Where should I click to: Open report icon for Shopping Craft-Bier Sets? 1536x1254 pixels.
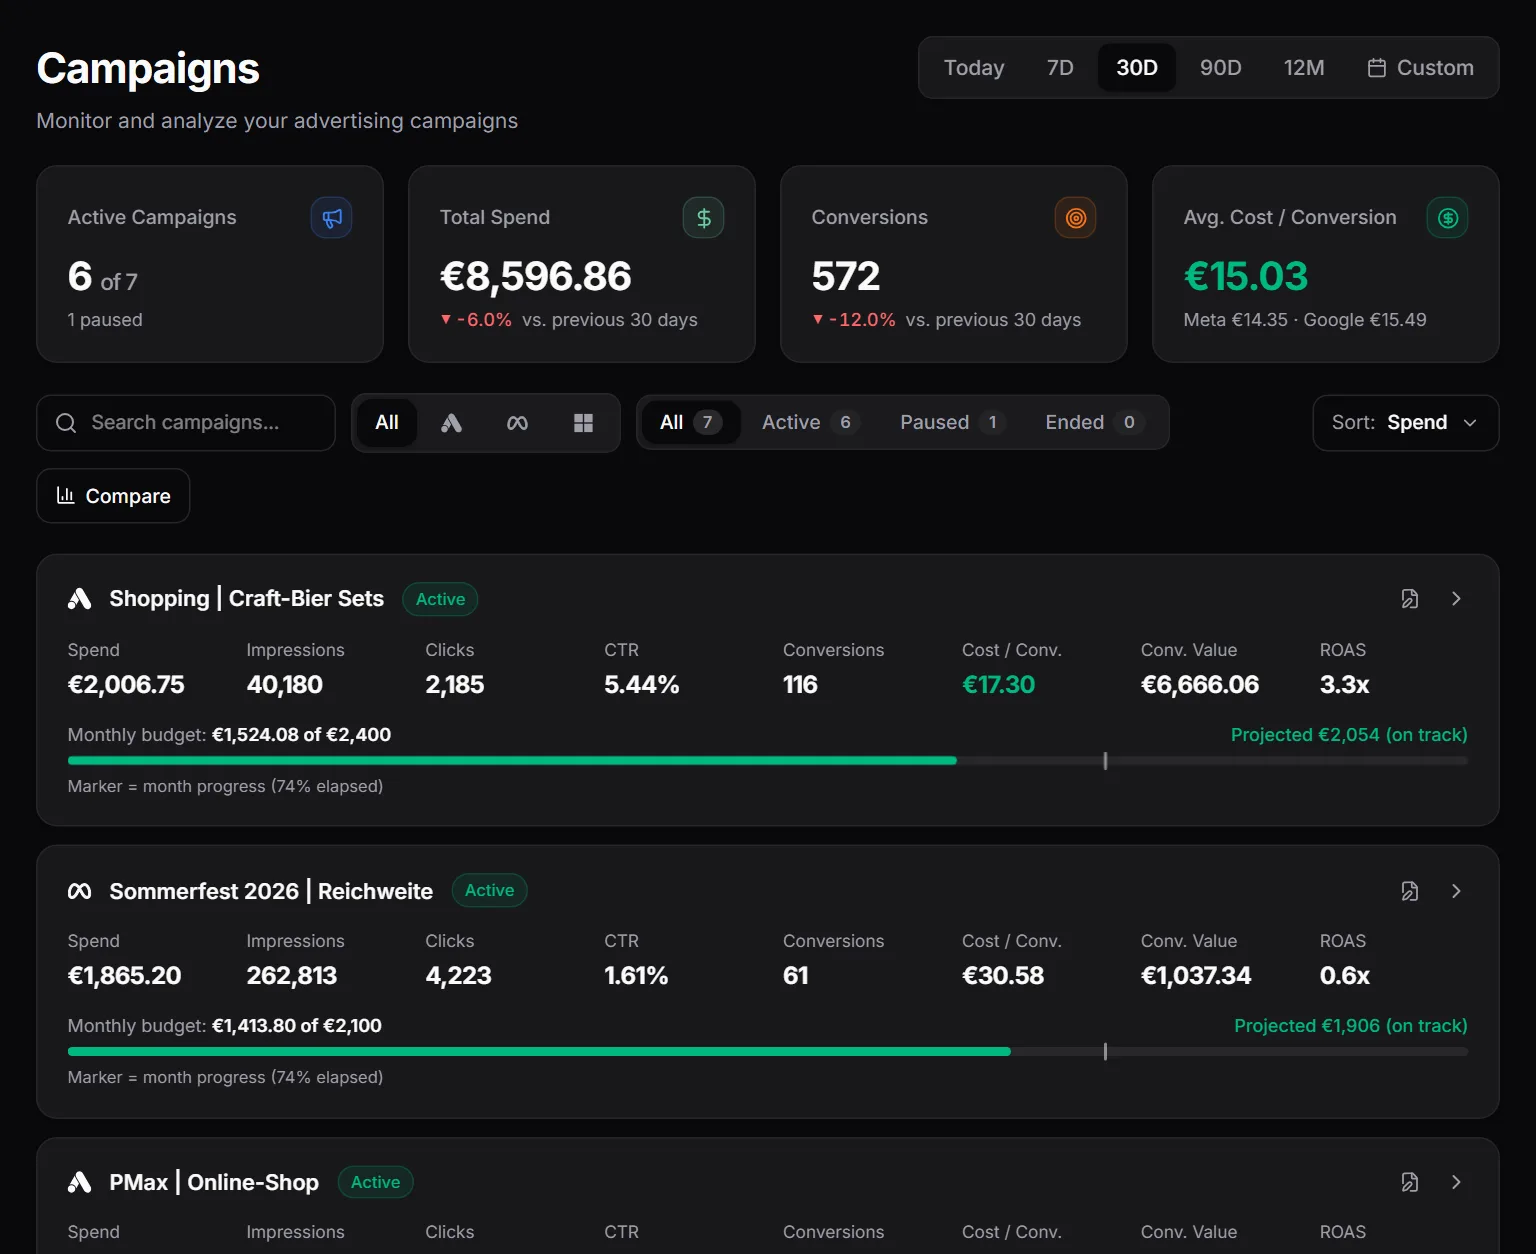(1410, 599)
